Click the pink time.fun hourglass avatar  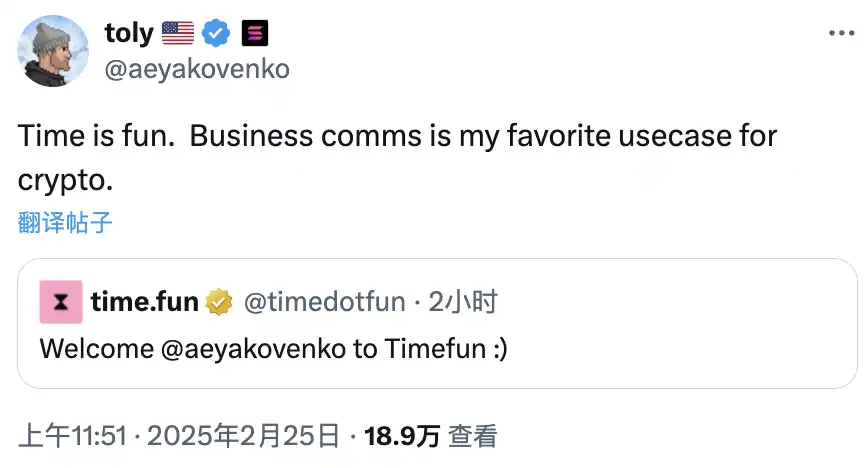point(60,302)
